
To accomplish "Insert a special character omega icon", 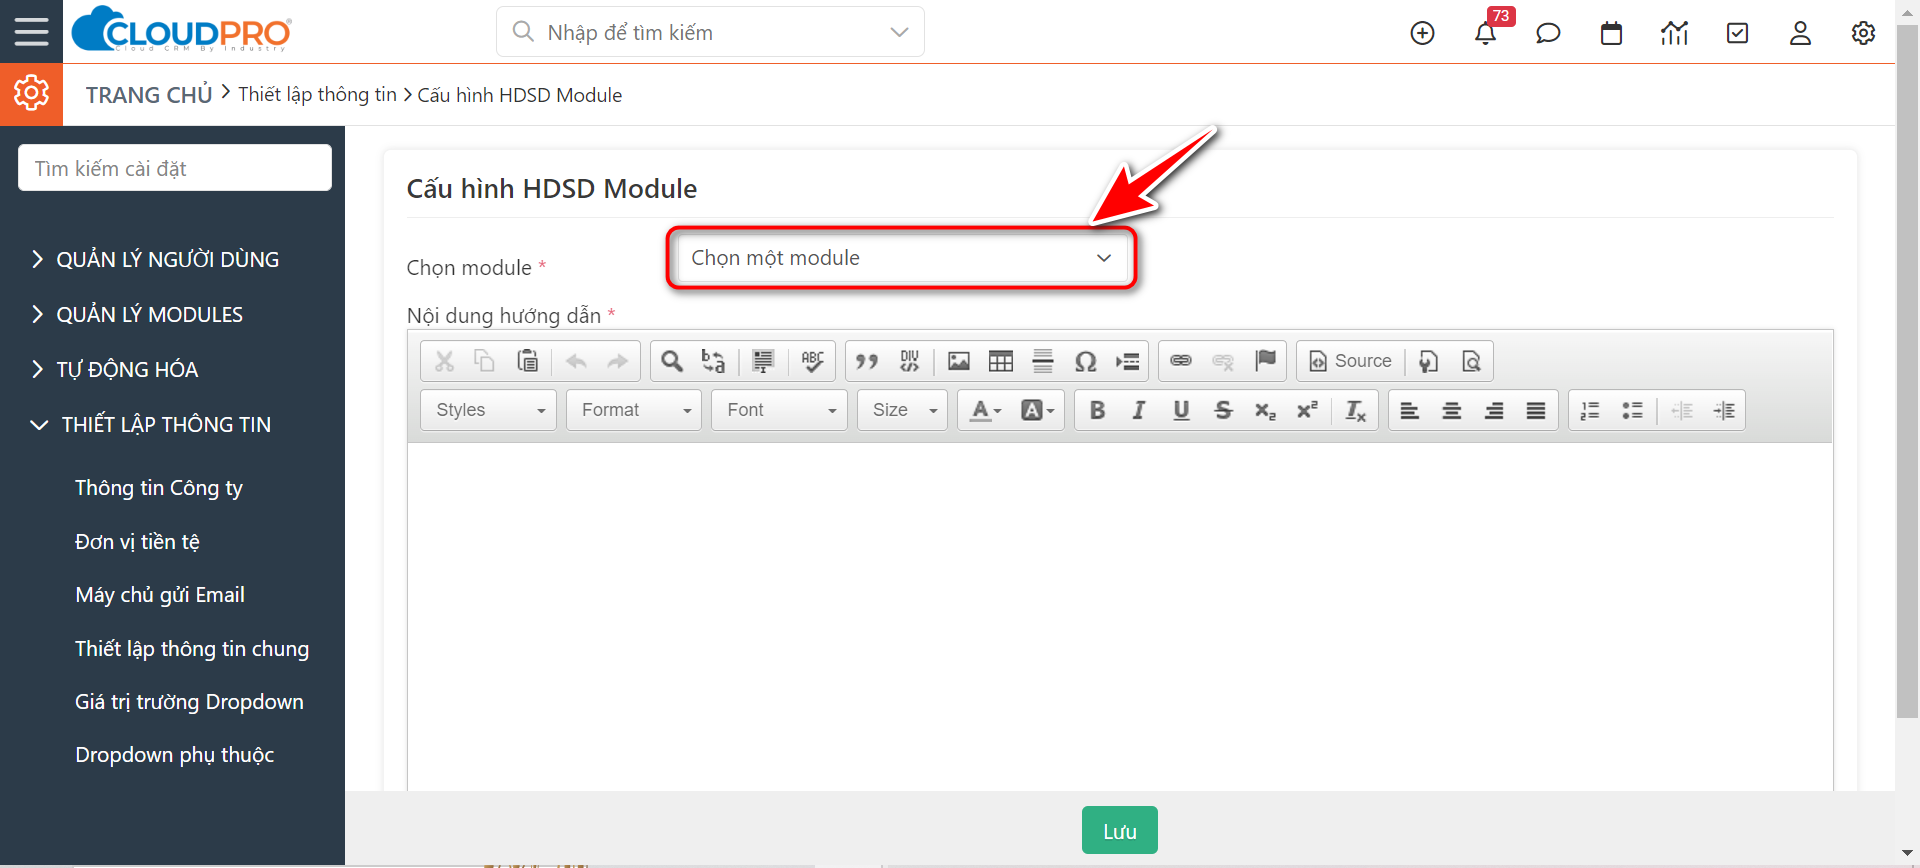I will pyautogui.click(x=1085, y=361).
